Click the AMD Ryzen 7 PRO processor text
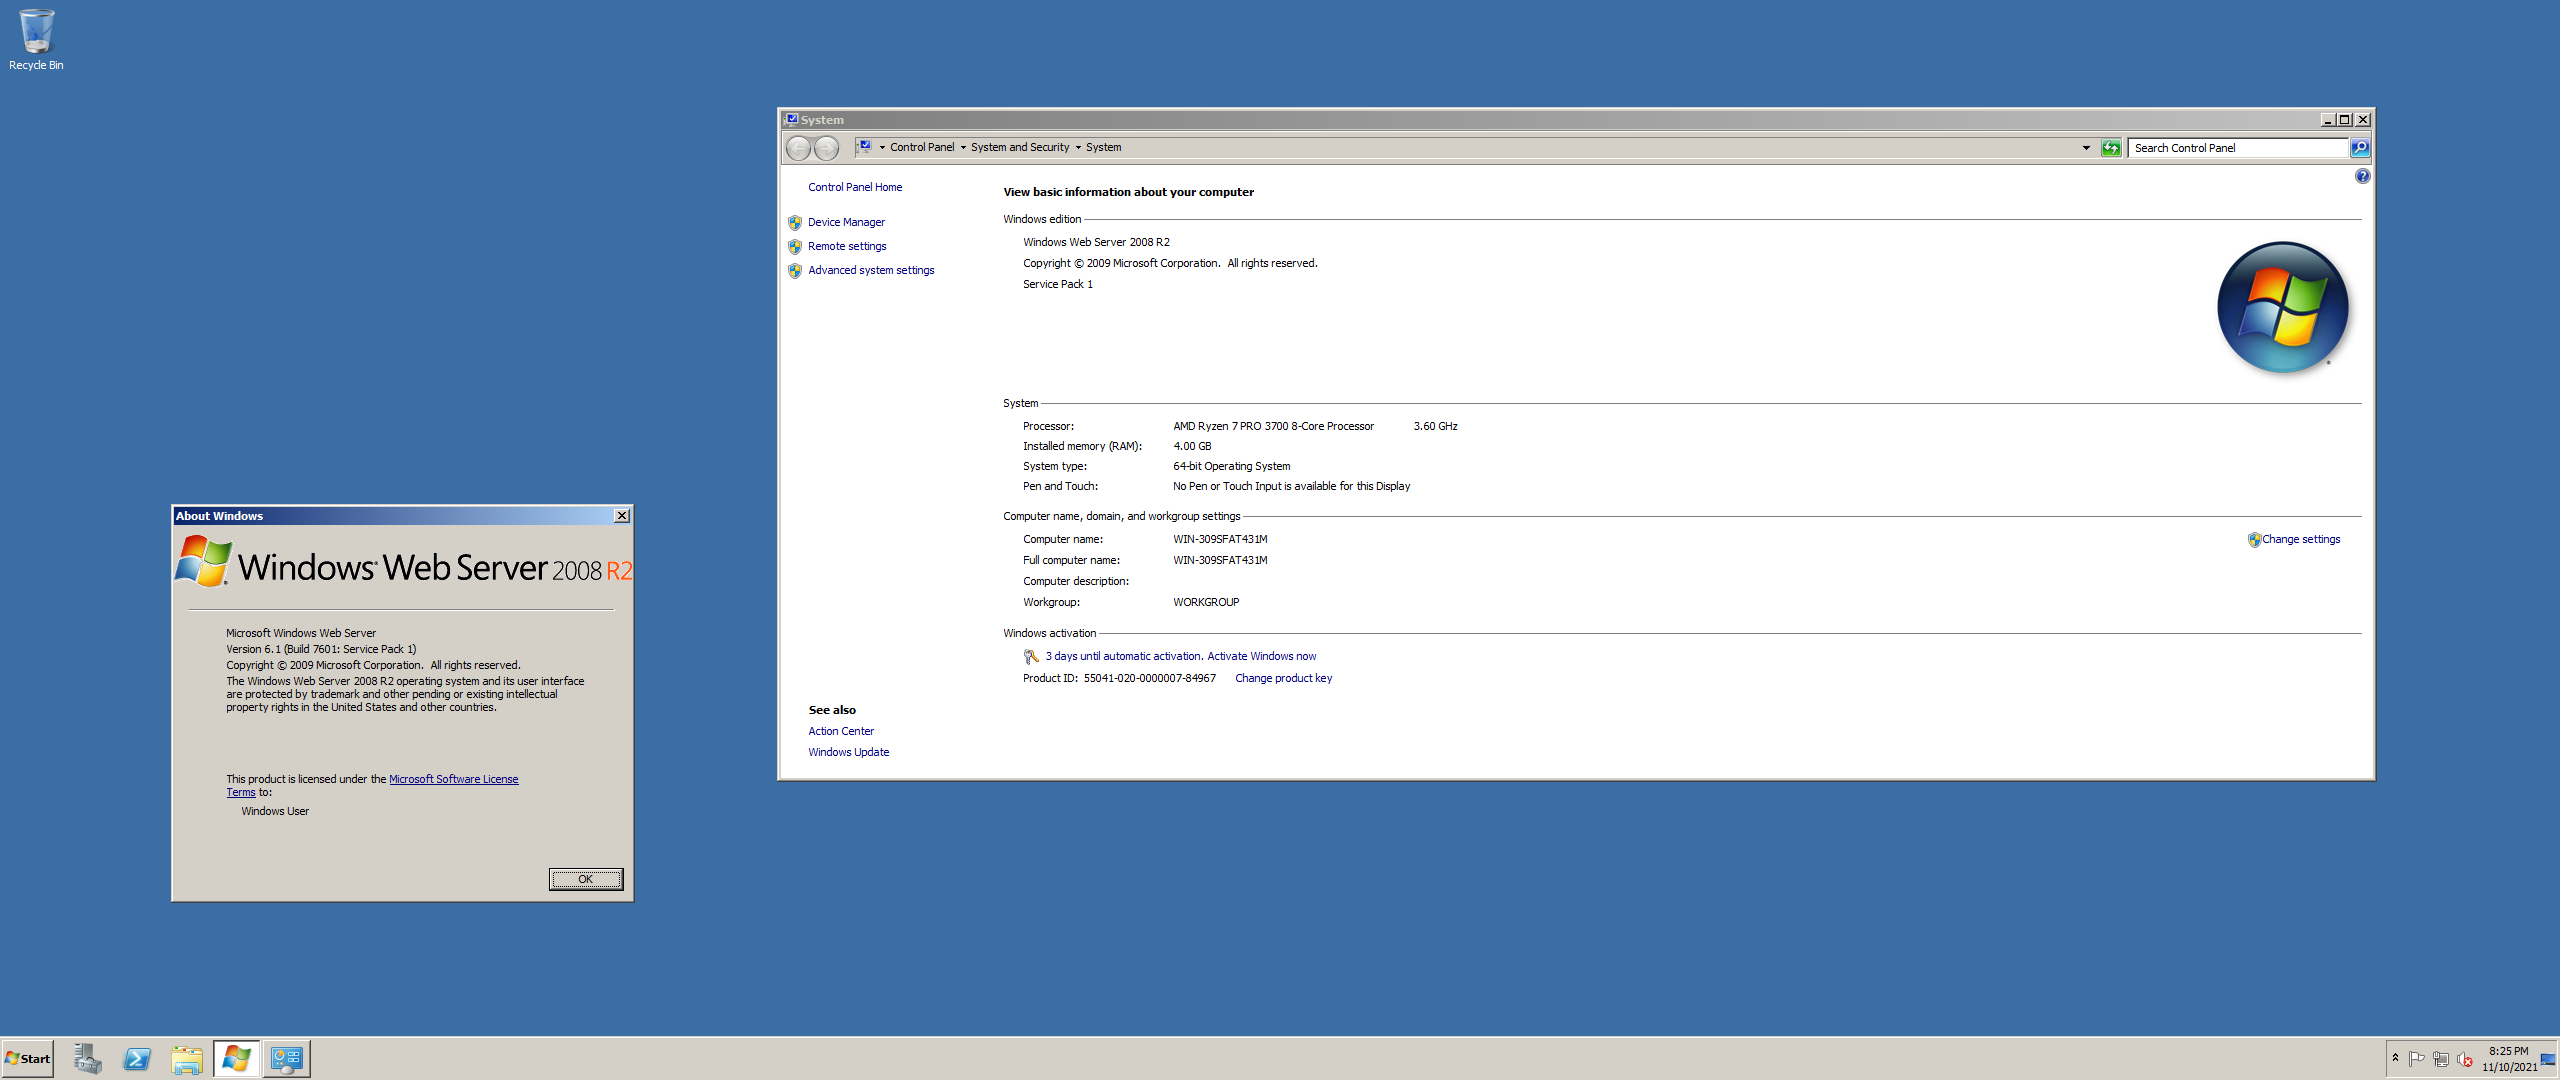 tap(1273, 426)
